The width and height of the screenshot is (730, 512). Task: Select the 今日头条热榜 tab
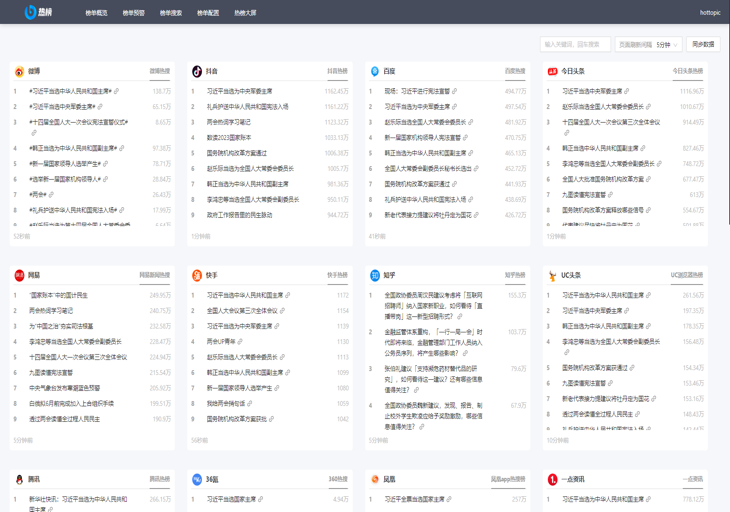tap(688, 71)
